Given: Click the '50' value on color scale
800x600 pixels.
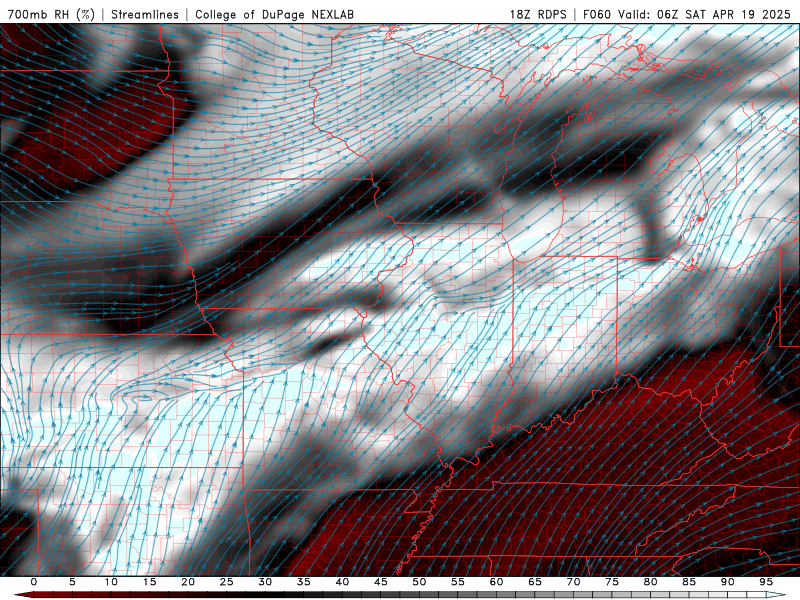Looking at the screenshot, I should tap(419, 582).
